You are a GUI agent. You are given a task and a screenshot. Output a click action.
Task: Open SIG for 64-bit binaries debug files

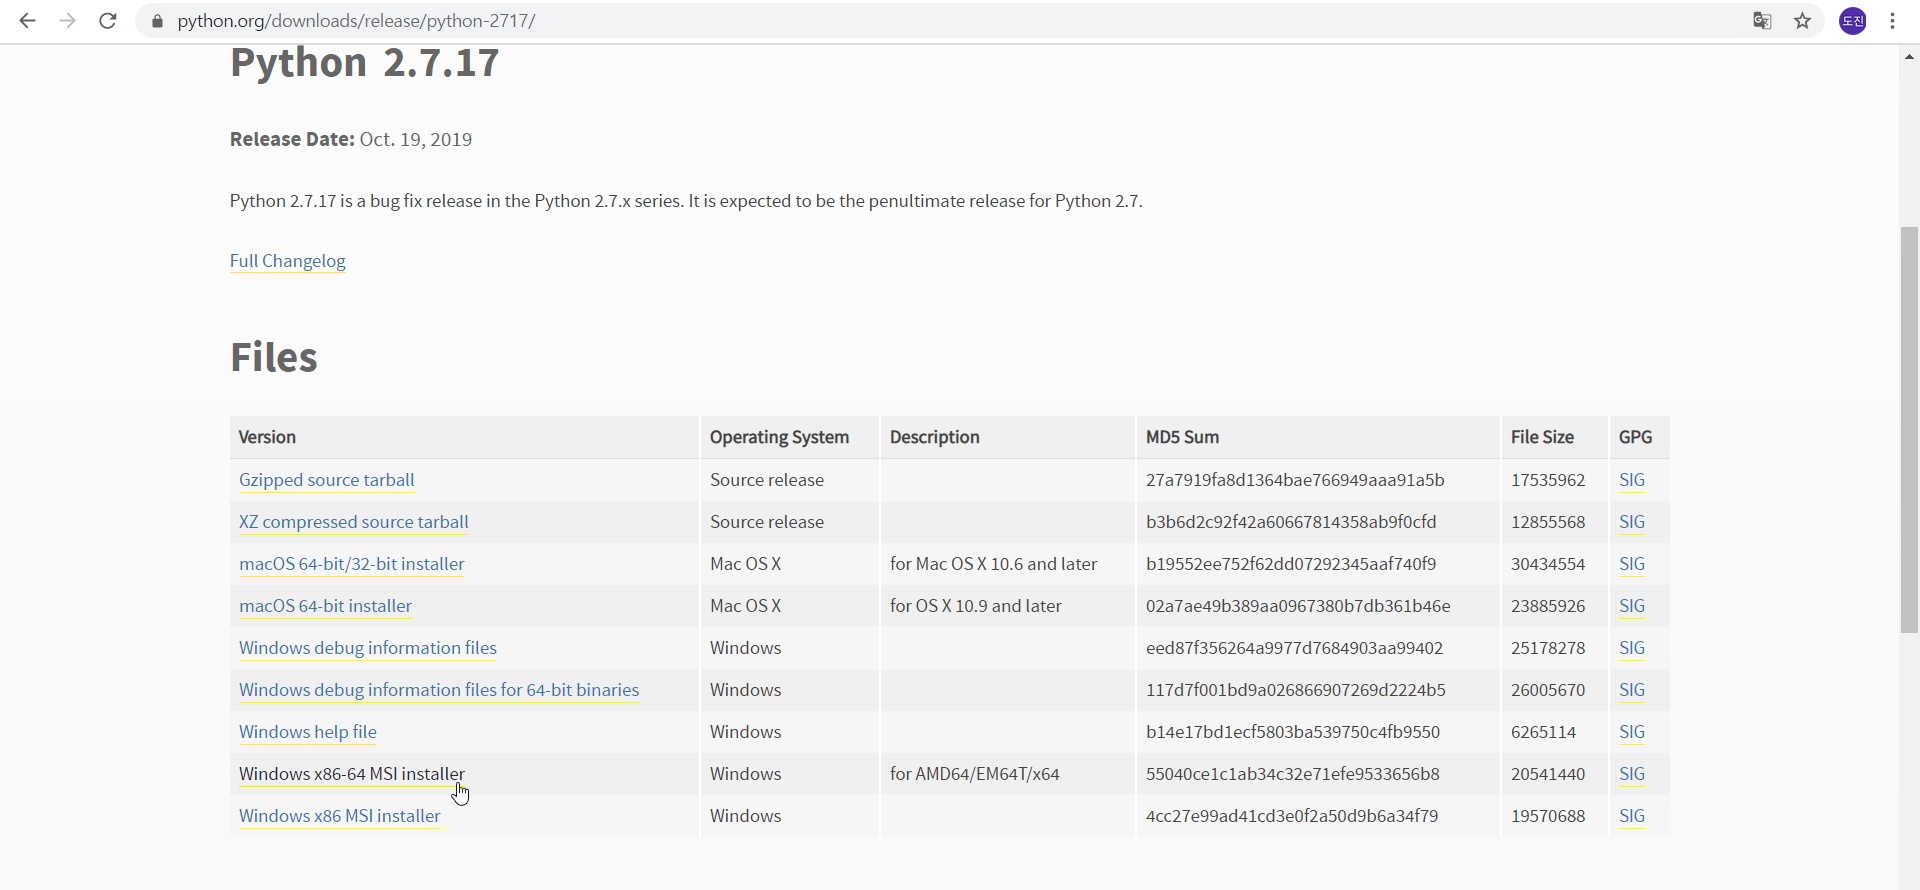(1632, 690)
